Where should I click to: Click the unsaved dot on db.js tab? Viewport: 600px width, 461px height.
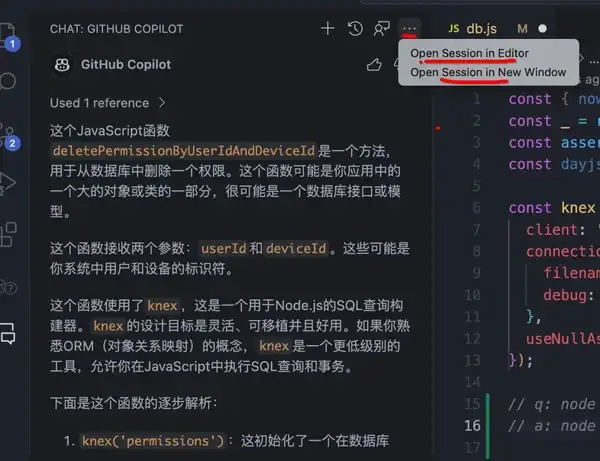542,29
